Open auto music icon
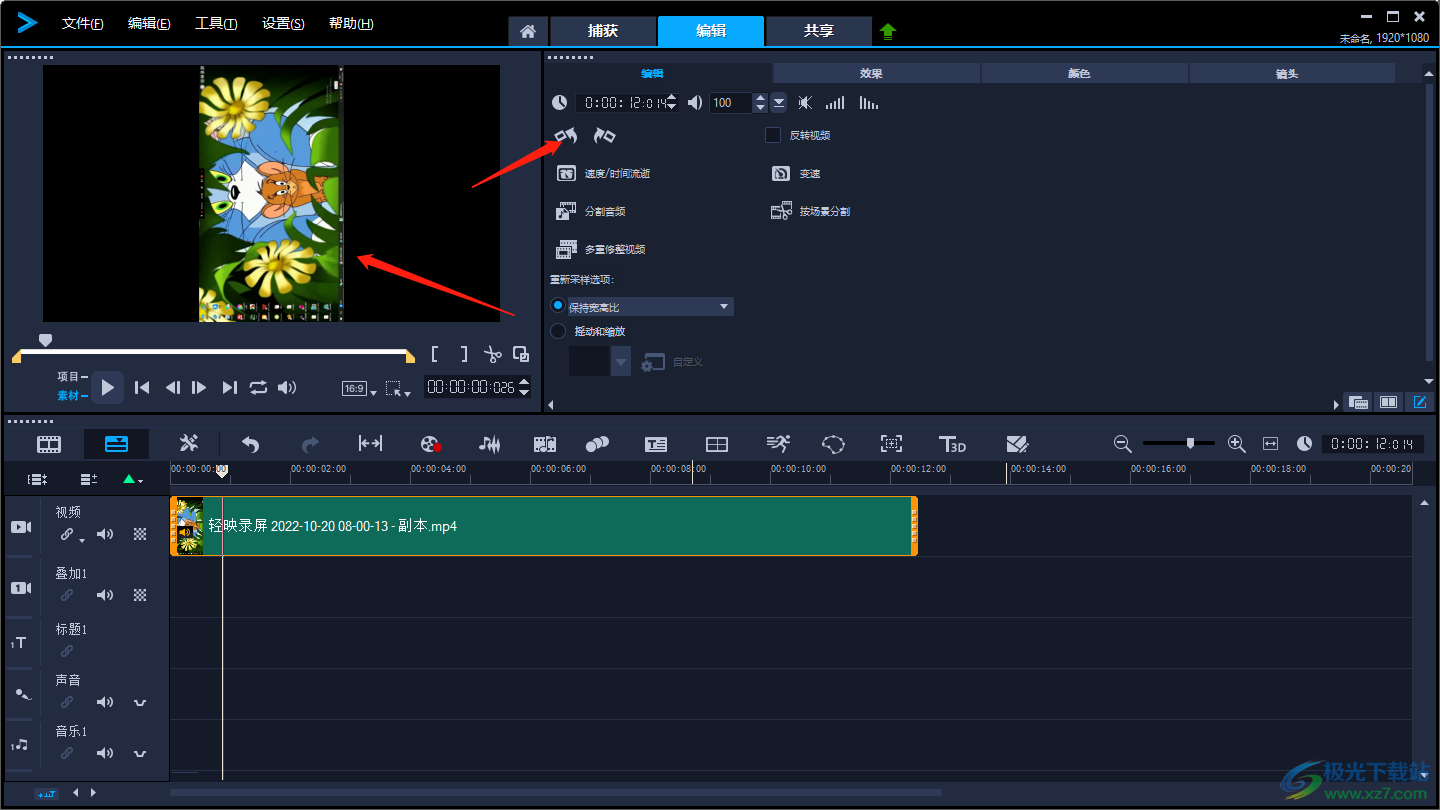 coord(544,444)
